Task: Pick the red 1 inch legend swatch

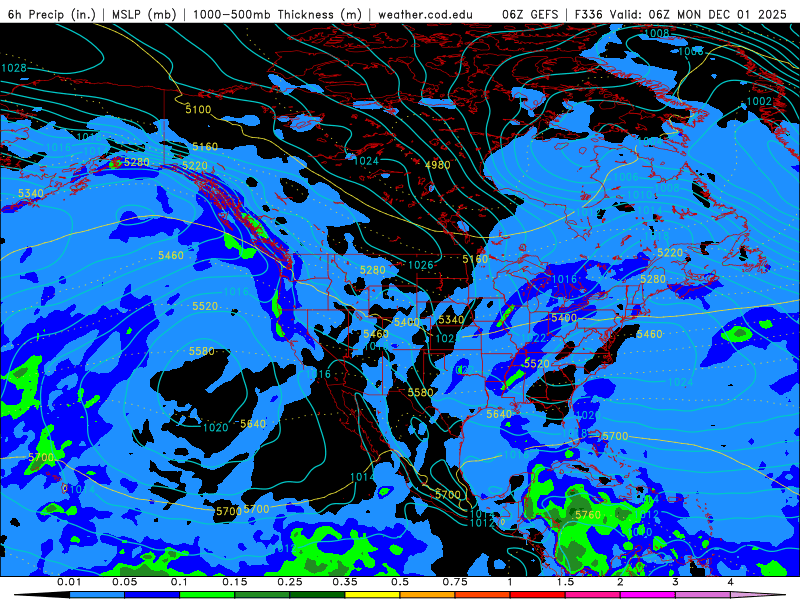Action: (538, 595)
